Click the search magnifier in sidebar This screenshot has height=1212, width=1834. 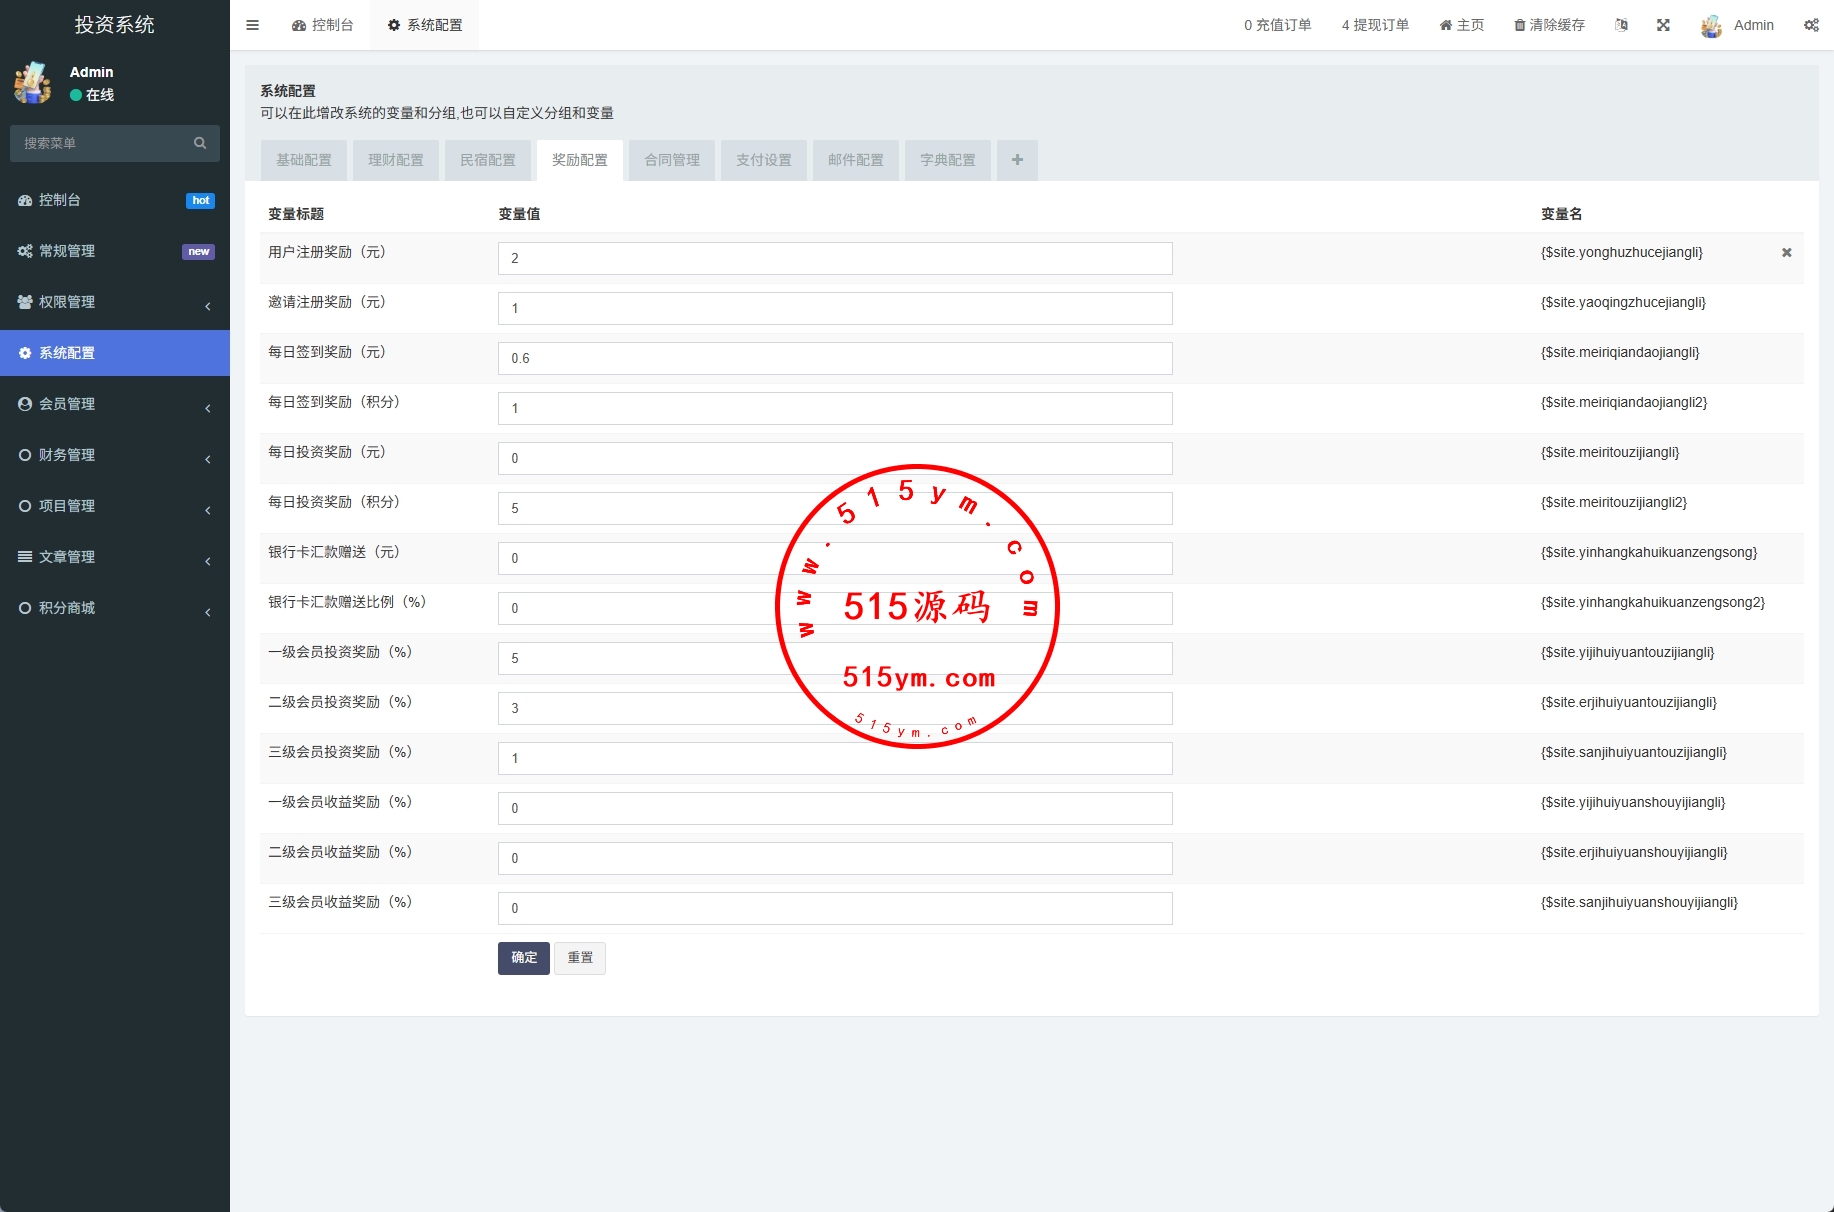coord(200,143)
